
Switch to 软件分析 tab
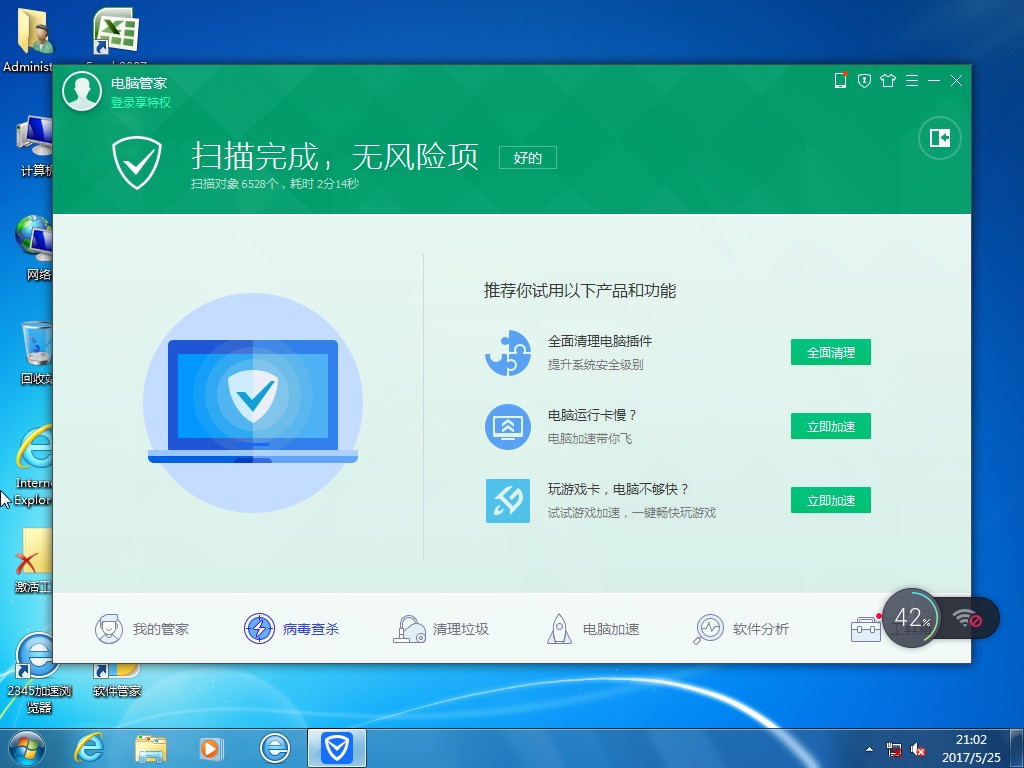point(741,629)
